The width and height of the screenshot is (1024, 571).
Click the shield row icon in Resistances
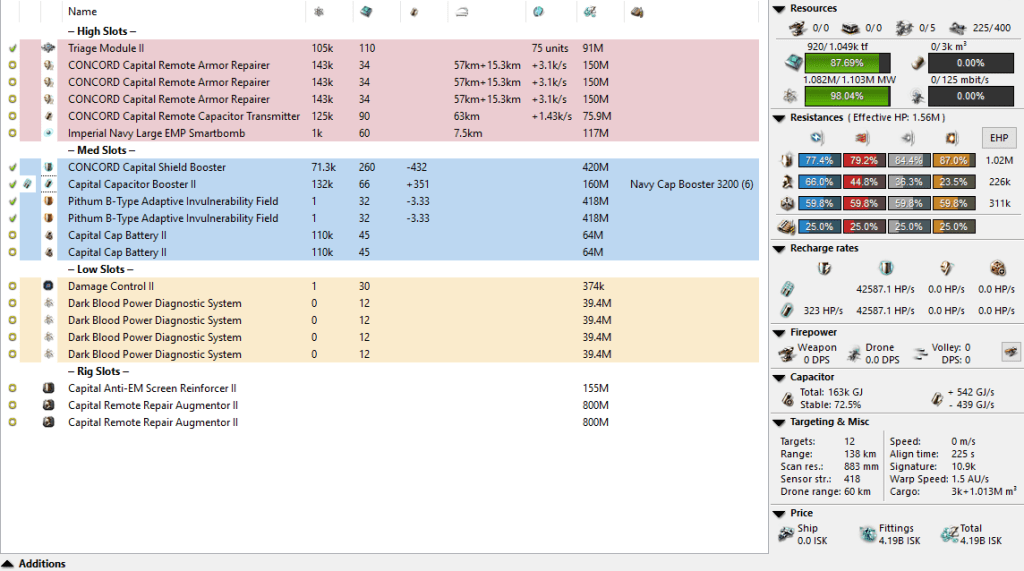tap(787, 160)
